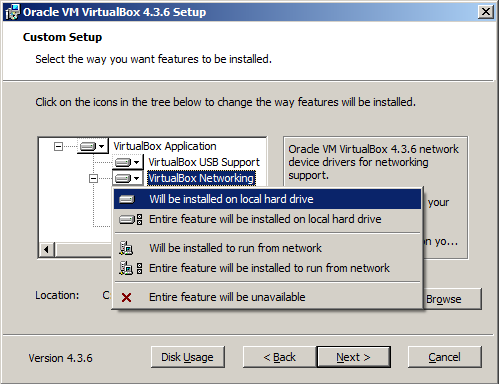This screenshot has width=499, height=384.
Task: Click the red X unavailable icon
Action: coord(126,297)
